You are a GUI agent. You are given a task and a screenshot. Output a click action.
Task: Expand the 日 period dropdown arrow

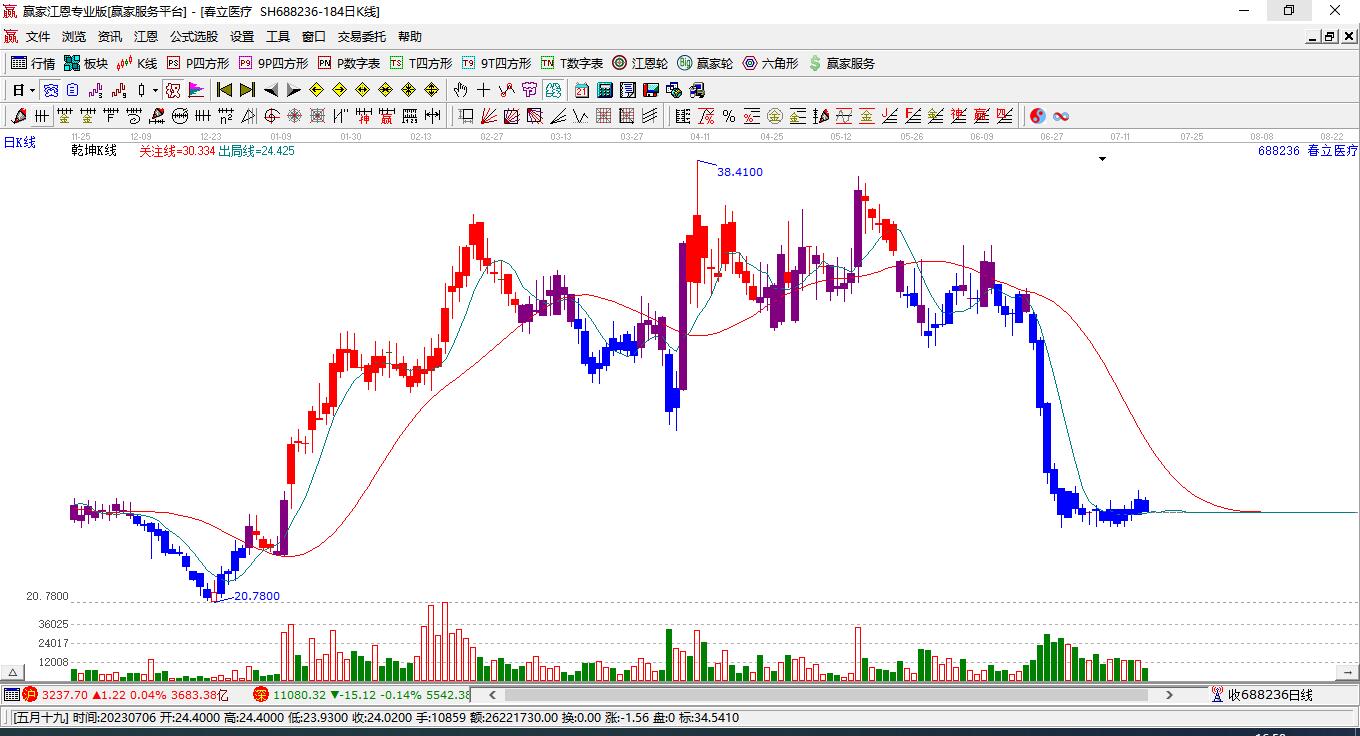[x=32, y=90]
